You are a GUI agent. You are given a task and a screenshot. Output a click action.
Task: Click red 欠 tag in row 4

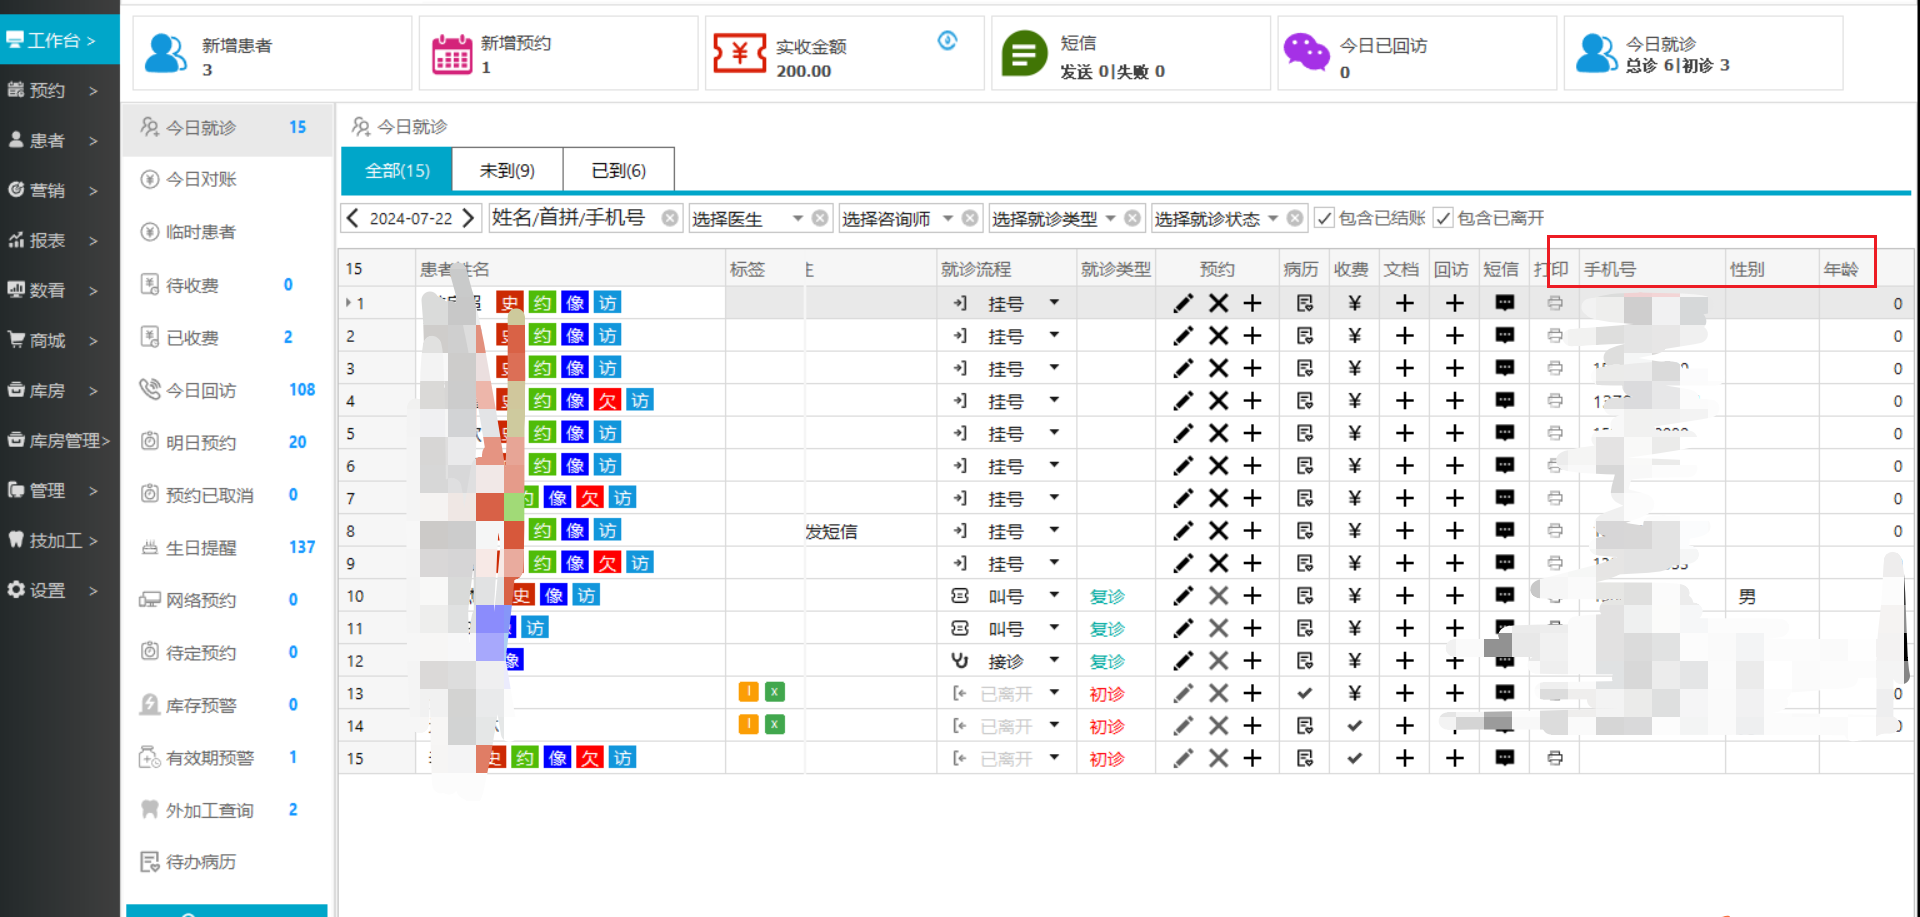(x=607, y=400)
